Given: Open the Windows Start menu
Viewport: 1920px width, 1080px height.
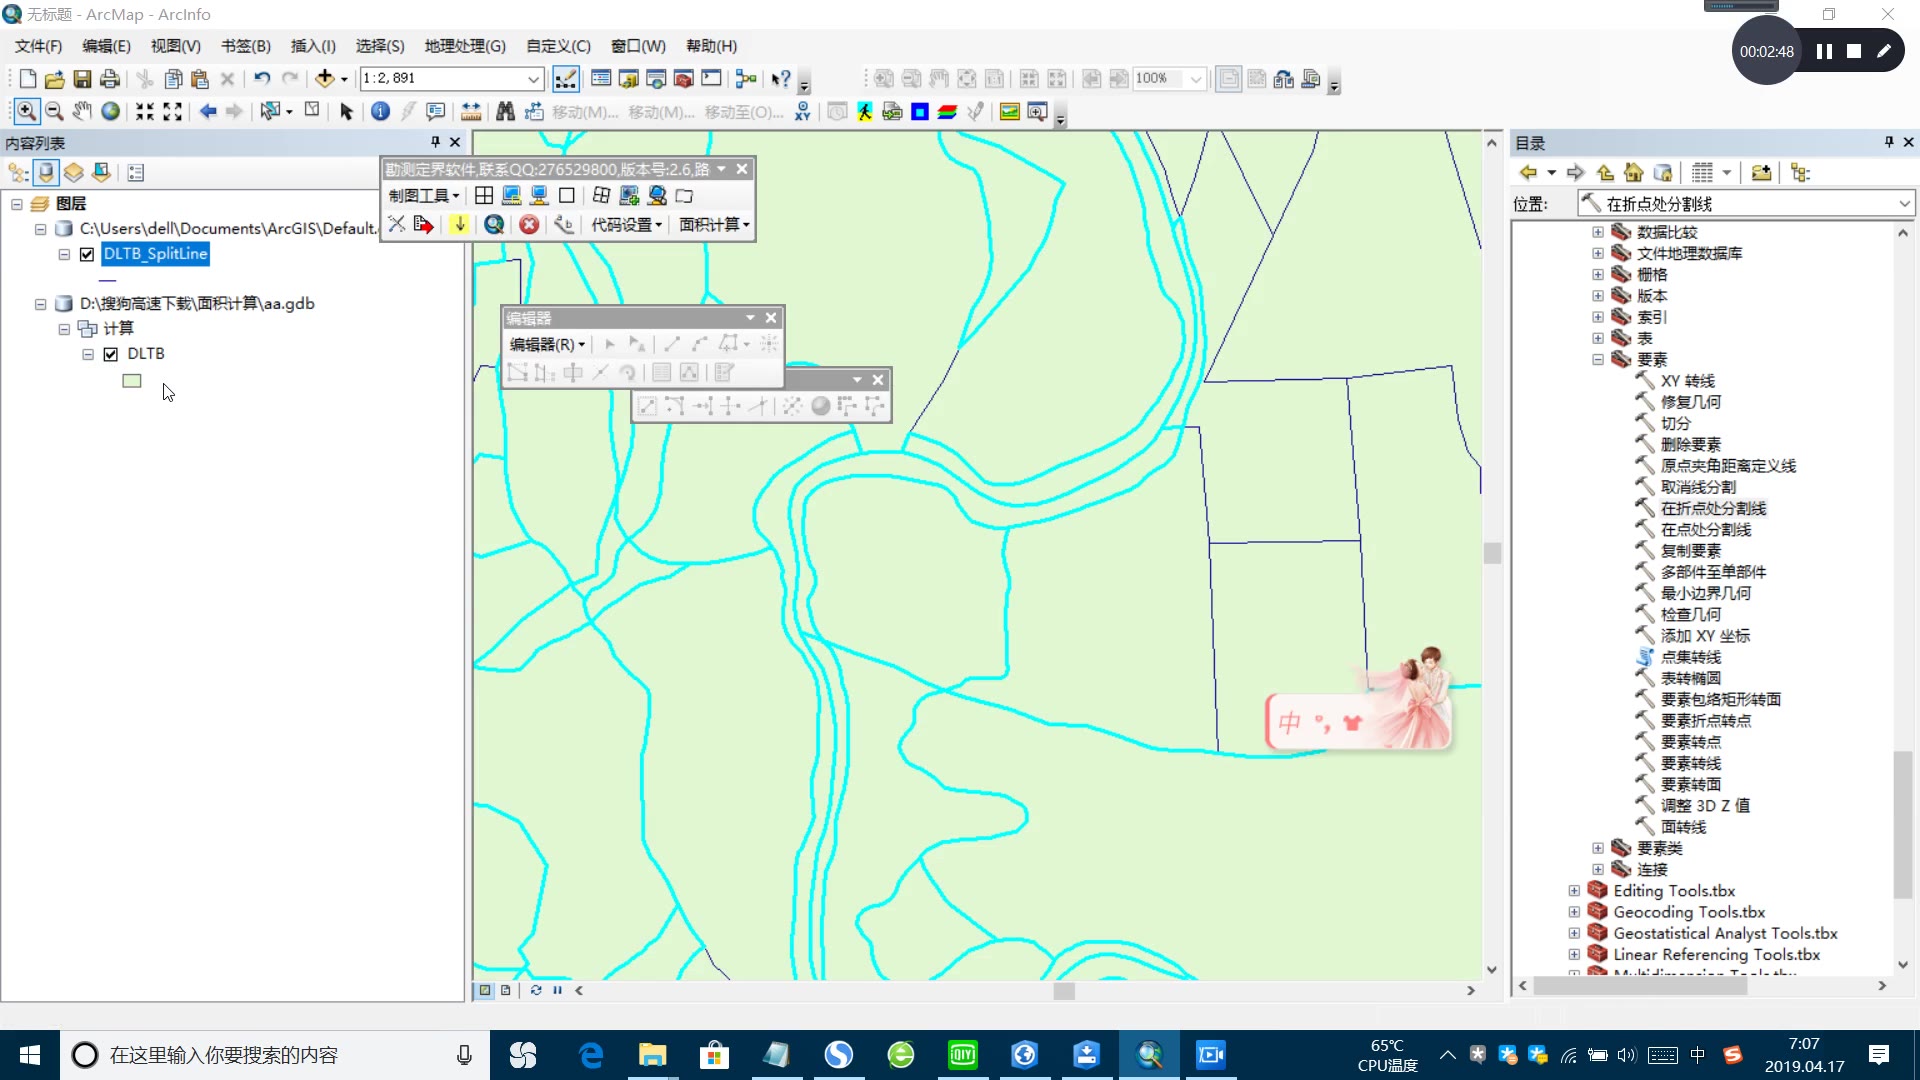Looking at the screenshot, I should tap(30, 1055).
